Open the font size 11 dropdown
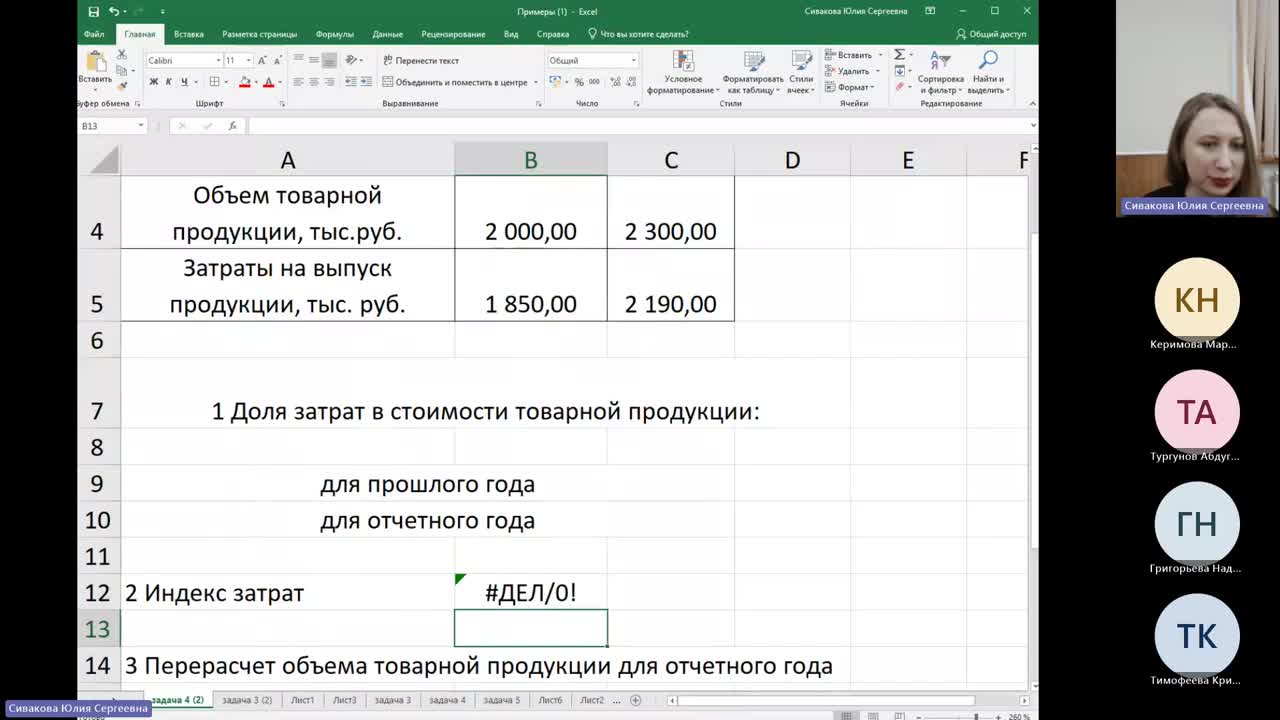The height and width of the screenshot is (720, 1280). (248, 60)
